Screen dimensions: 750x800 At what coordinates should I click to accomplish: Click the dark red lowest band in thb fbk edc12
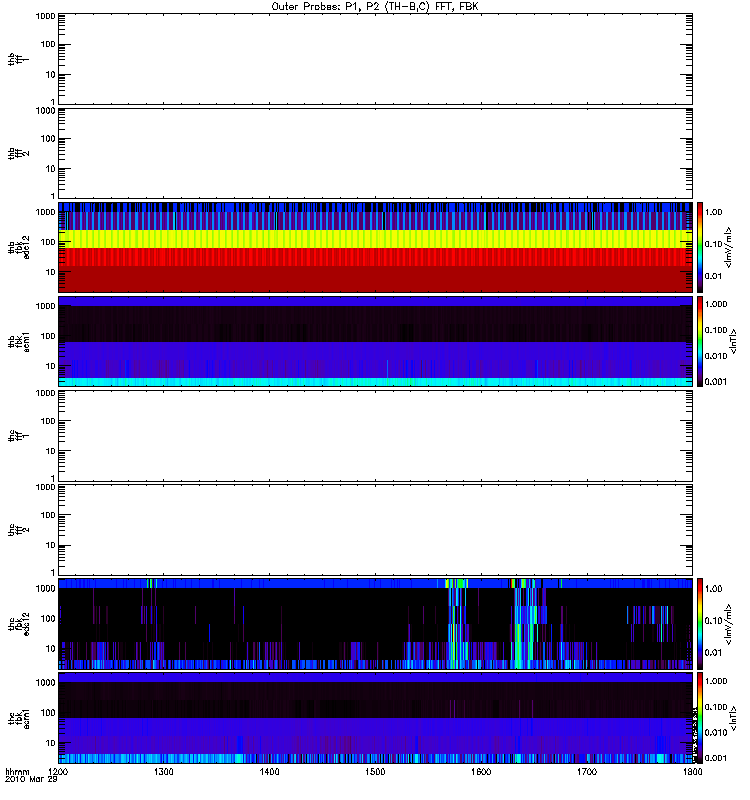(x=376, y=279)
